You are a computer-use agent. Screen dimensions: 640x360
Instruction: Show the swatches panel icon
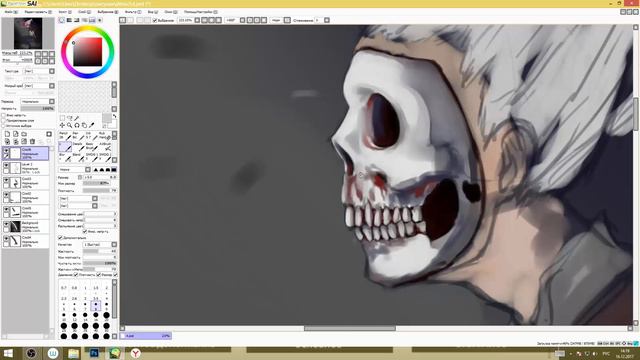[92, 20]
